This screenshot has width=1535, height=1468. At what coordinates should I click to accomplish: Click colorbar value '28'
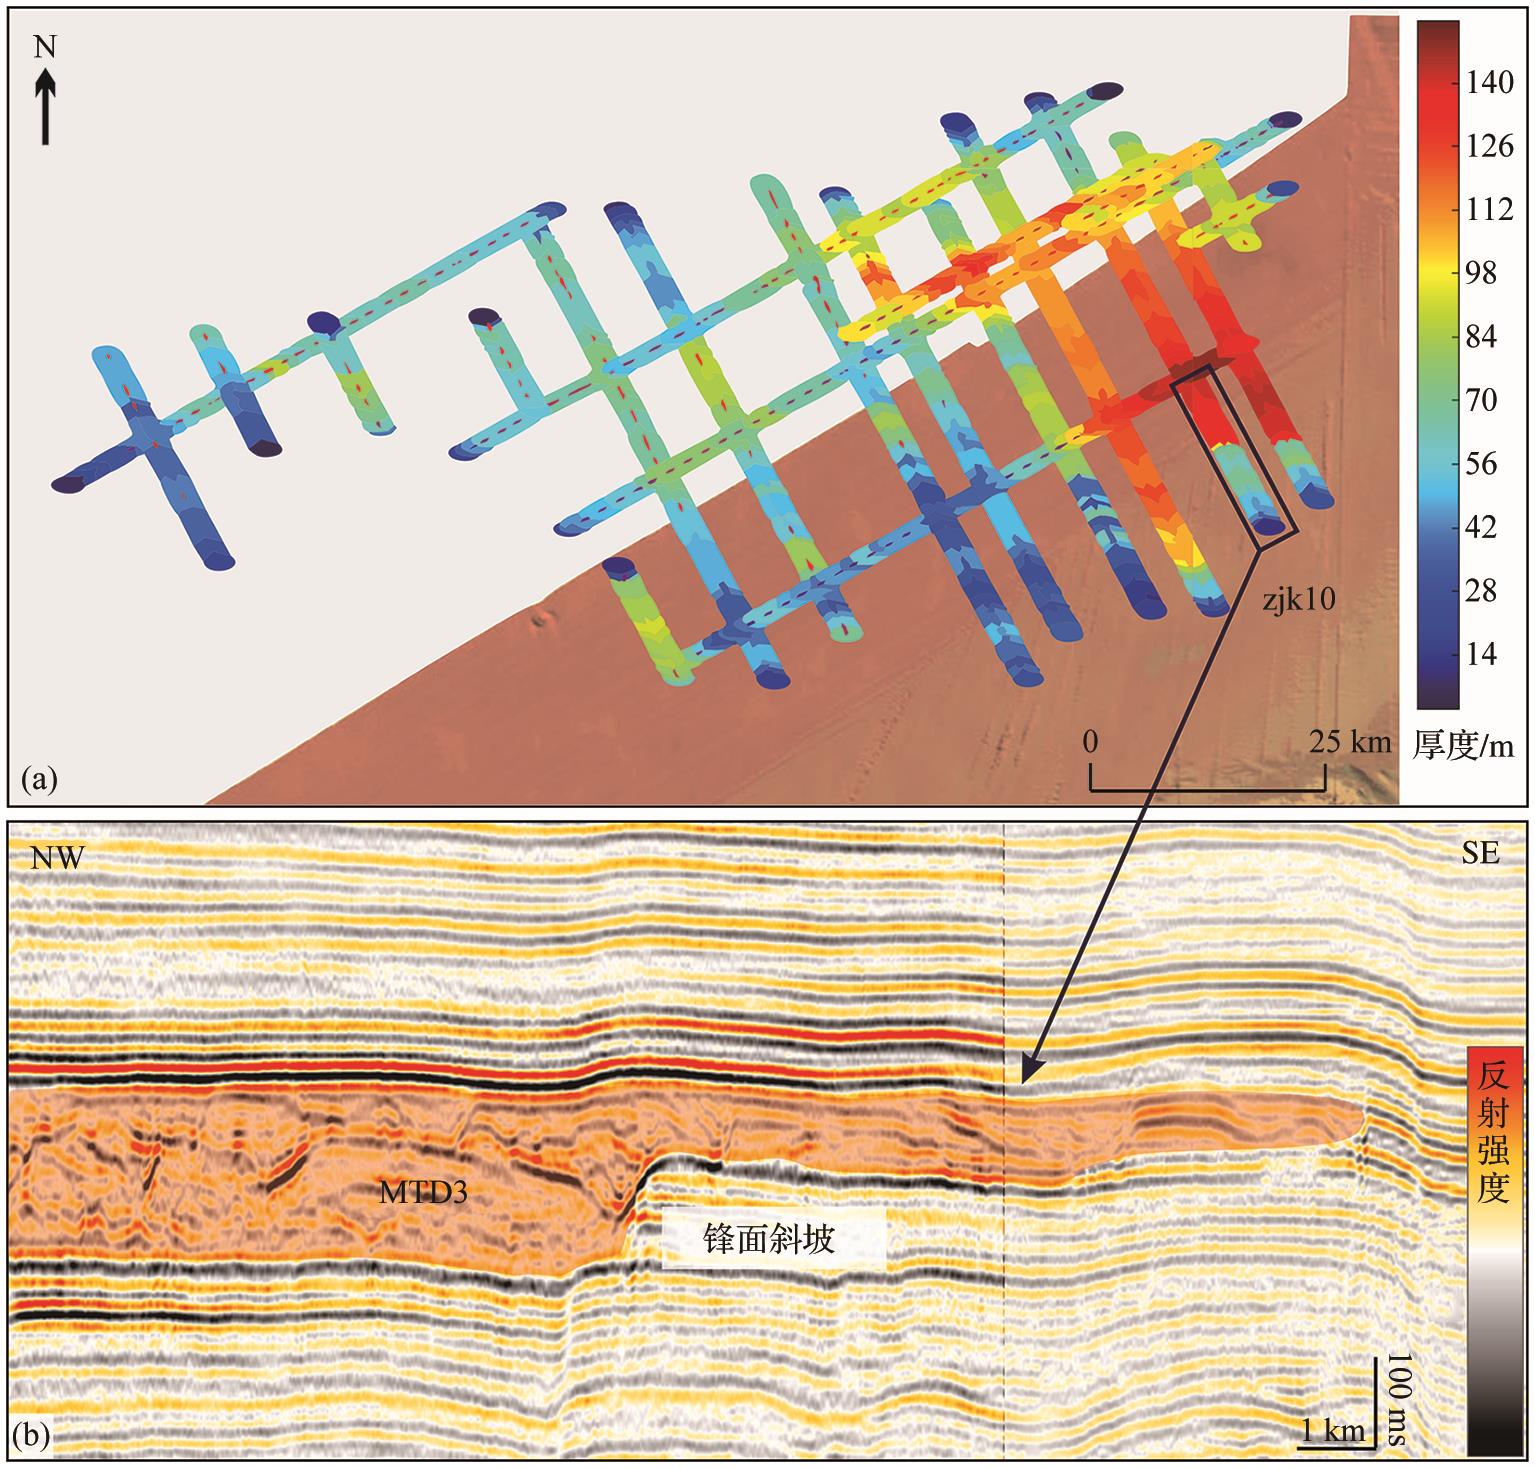(x=1483, y=592)
